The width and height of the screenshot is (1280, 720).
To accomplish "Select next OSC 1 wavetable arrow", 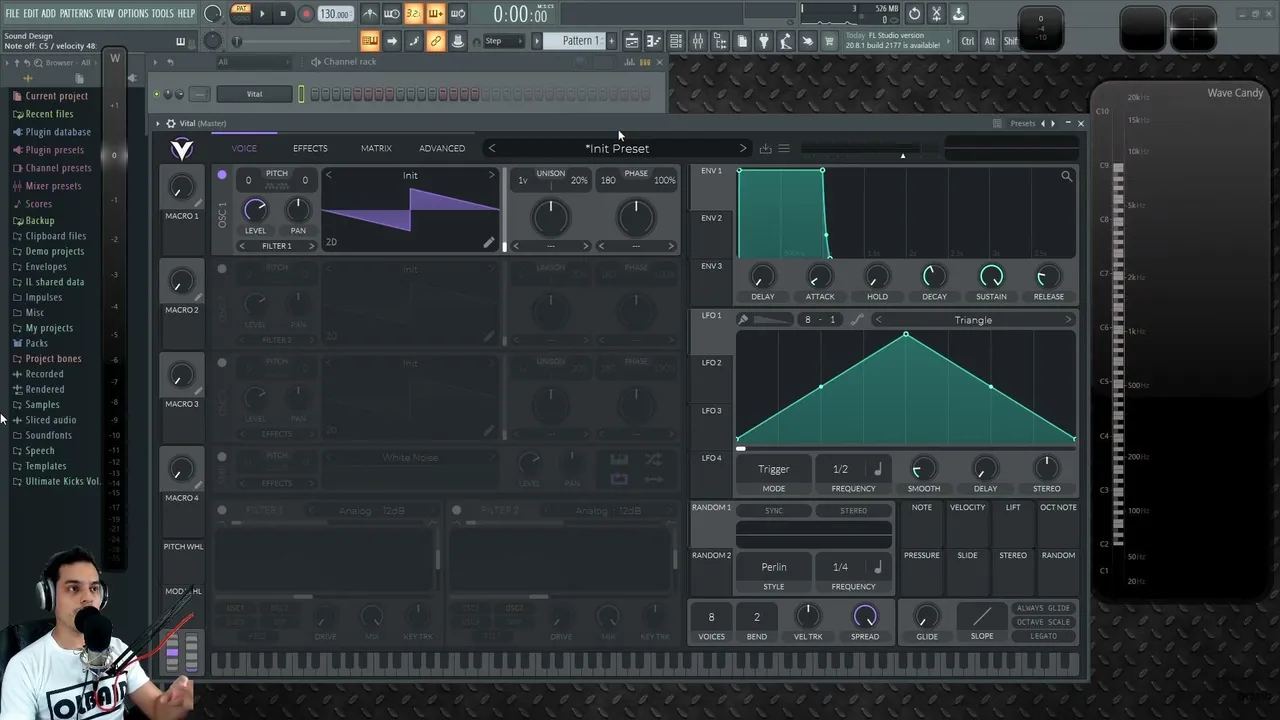I will click(491, 175).
